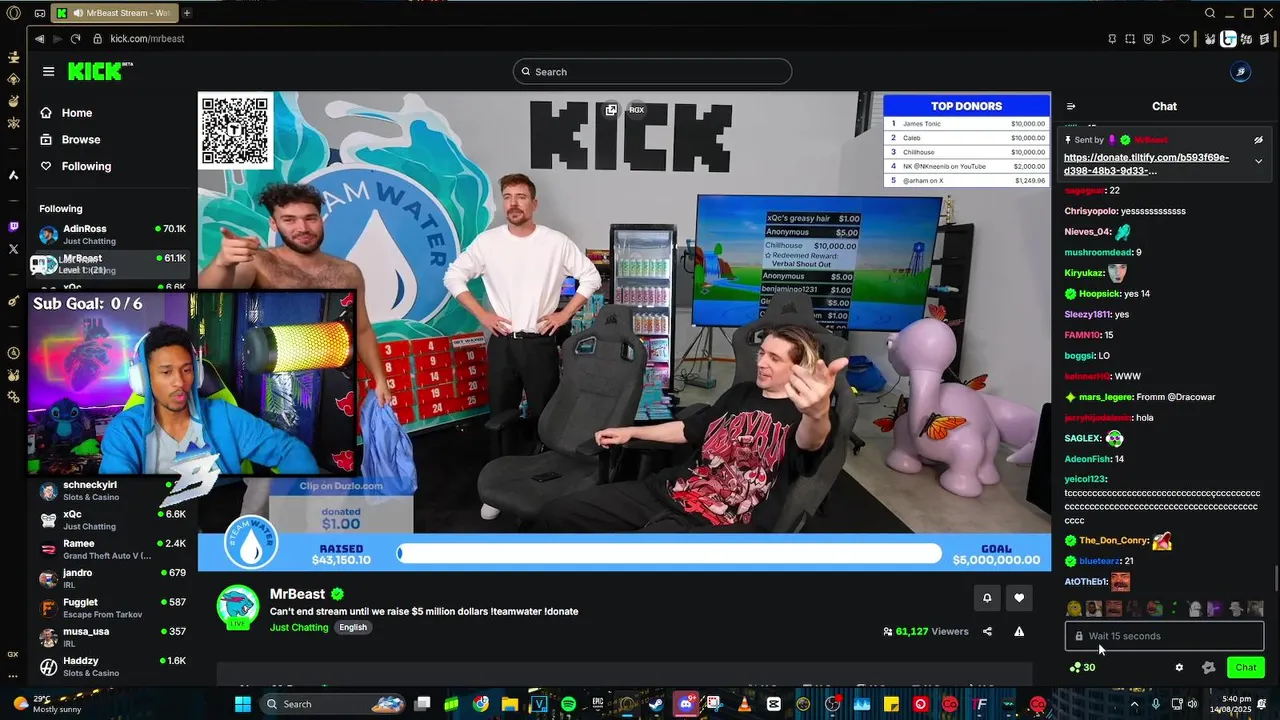This screenshot has width=1280, height=720.
Task: Open Twitch in Opera sidebar
Action: tap(13, 227)
